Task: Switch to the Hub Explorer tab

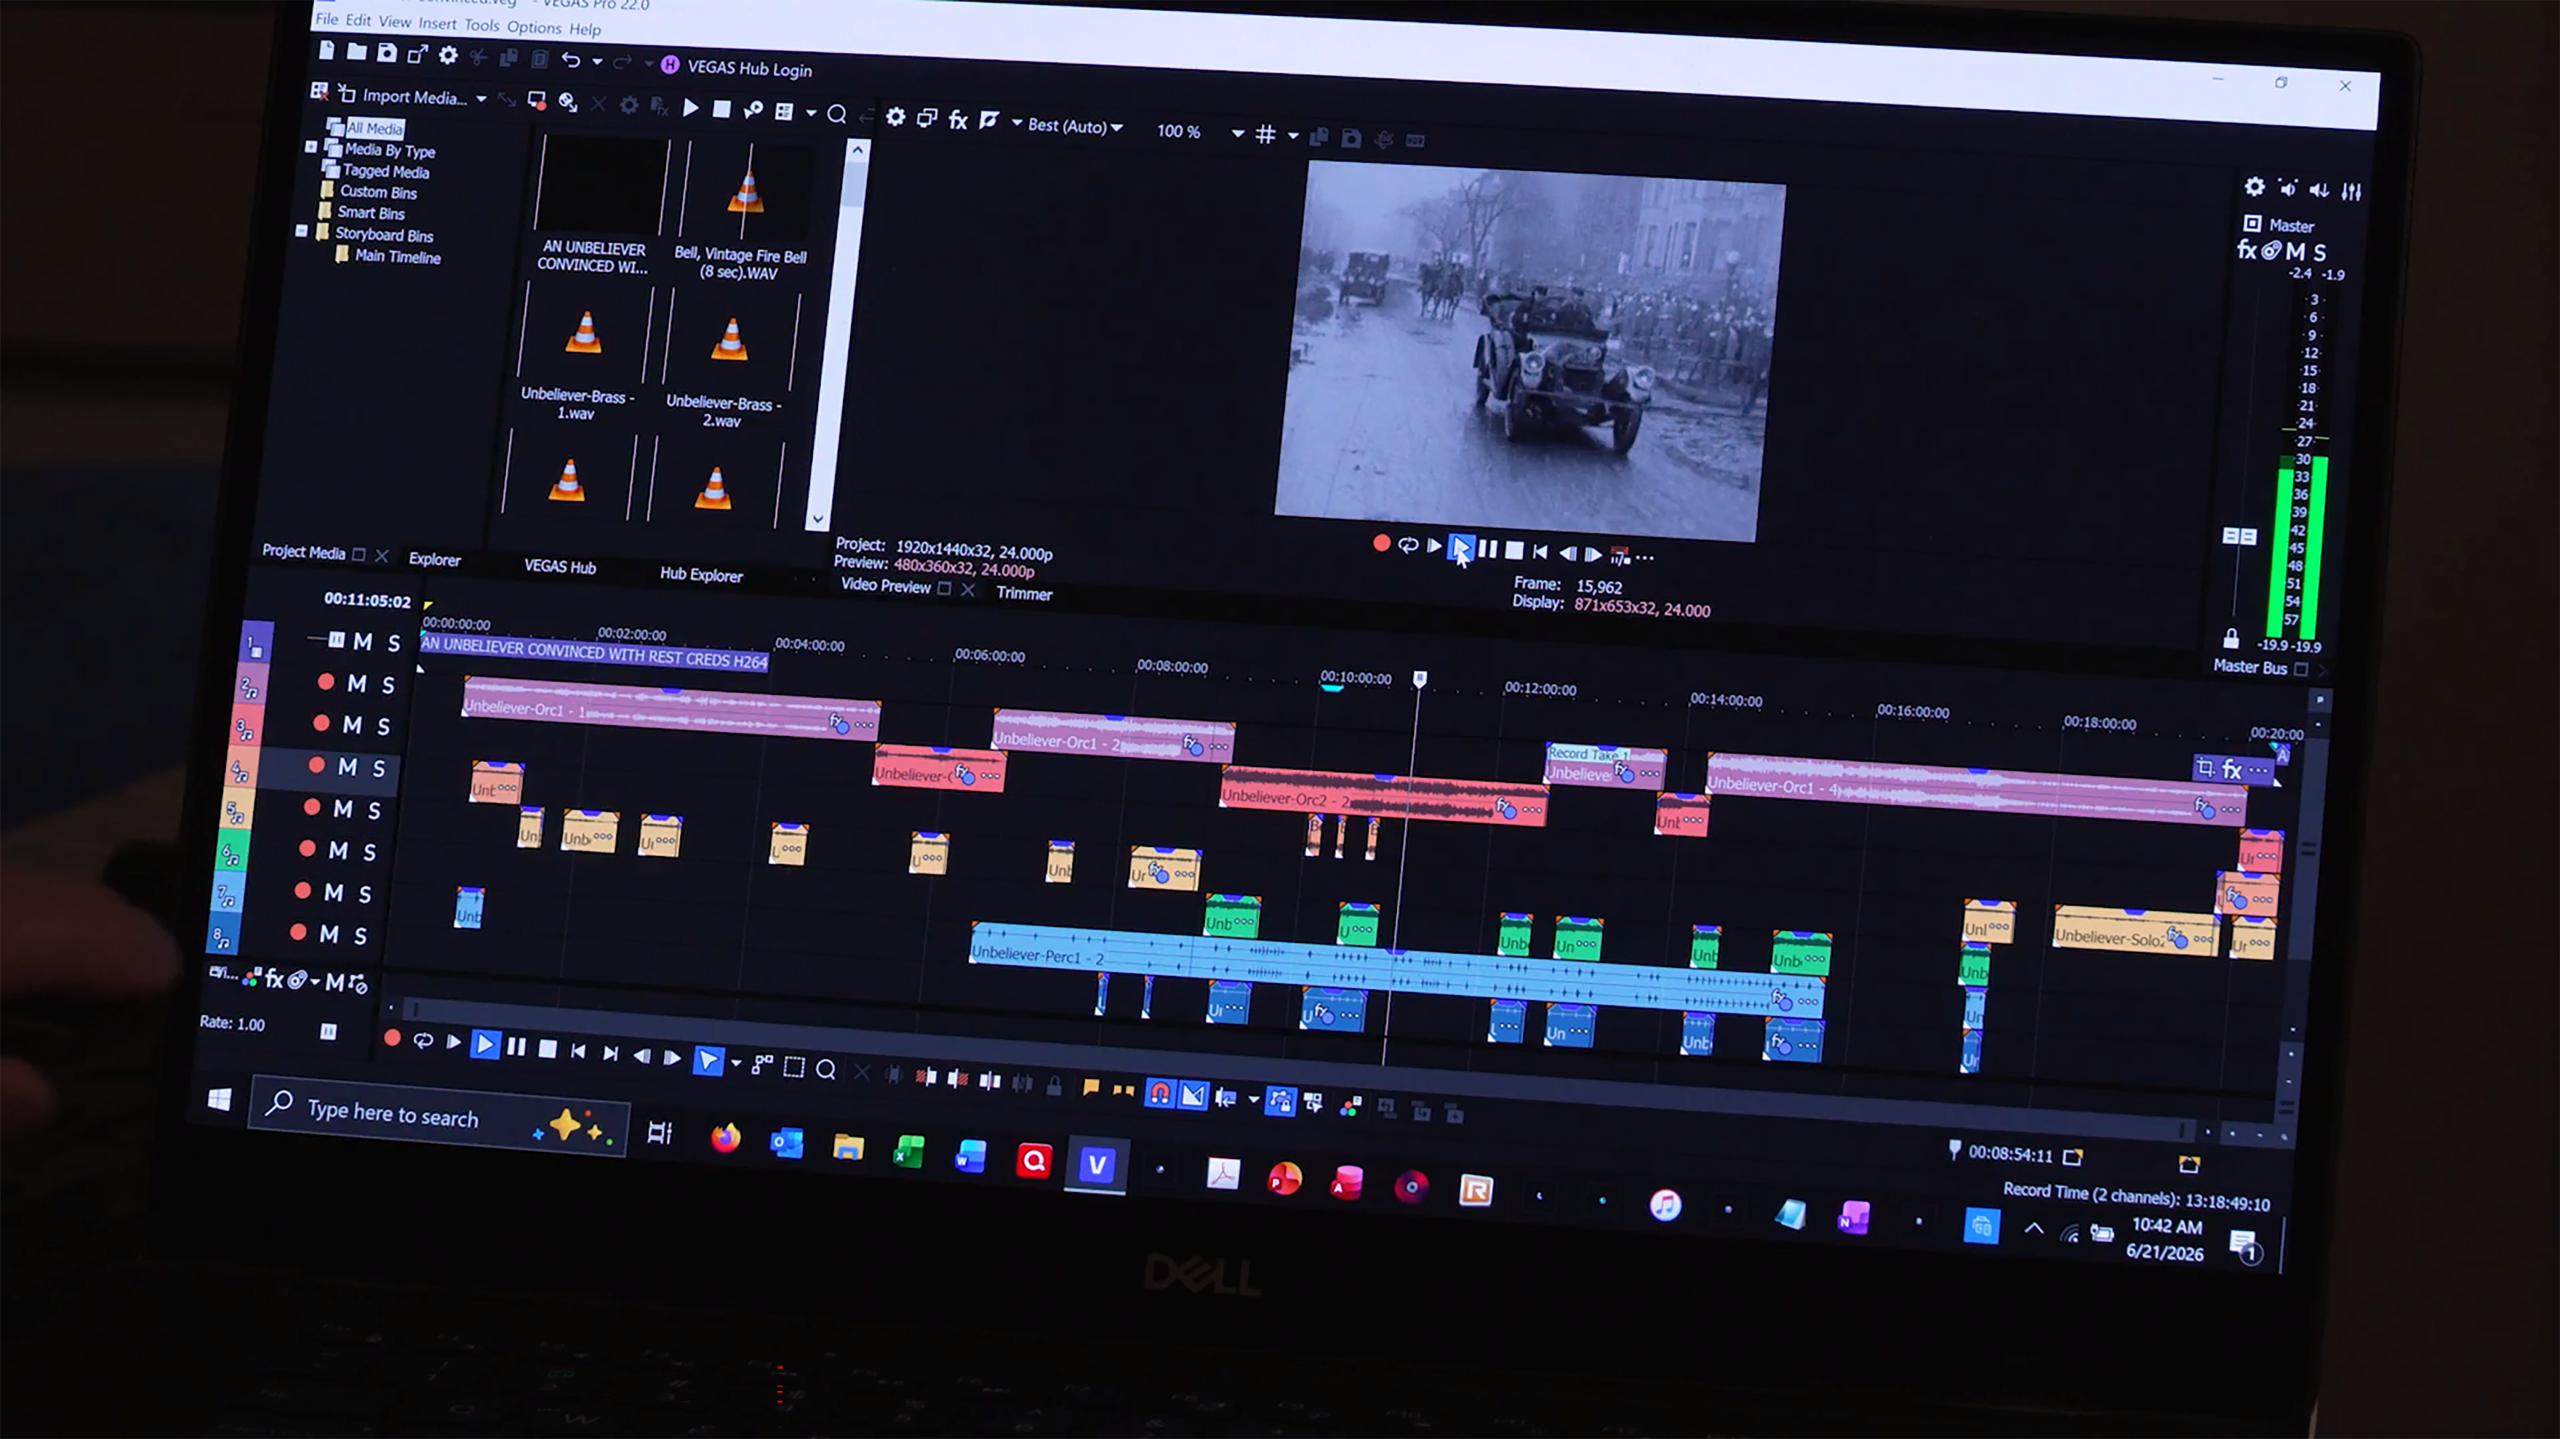Action: (701, 574)
